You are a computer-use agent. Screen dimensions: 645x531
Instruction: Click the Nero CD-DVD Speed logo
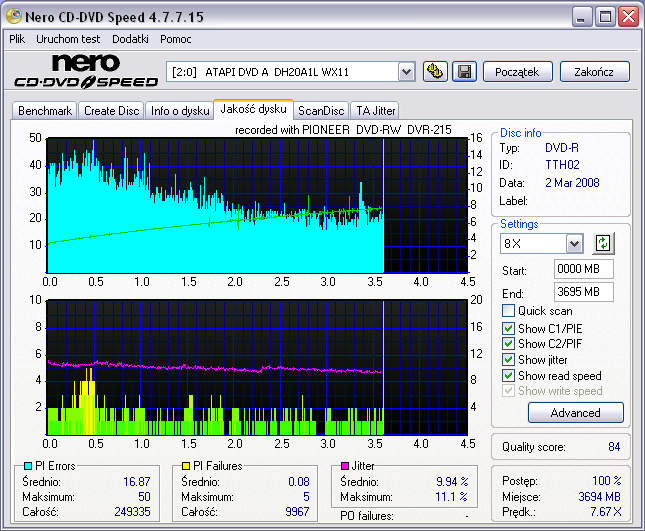coord(86,71)
